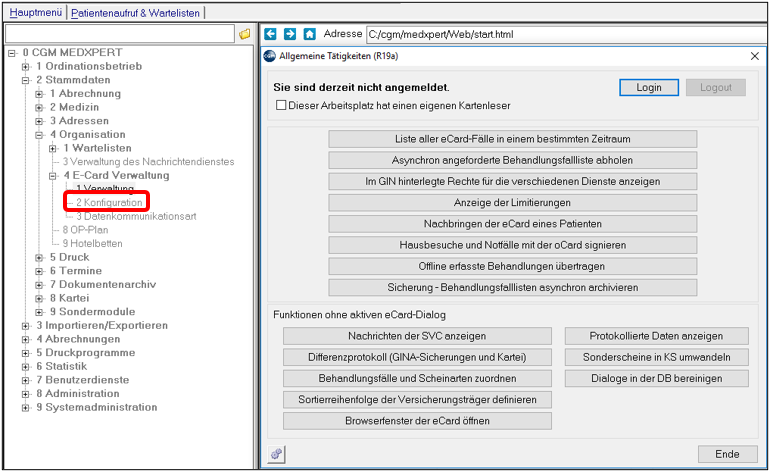Collapse the 4 E-Card Verwaltung node

(53, 175)
